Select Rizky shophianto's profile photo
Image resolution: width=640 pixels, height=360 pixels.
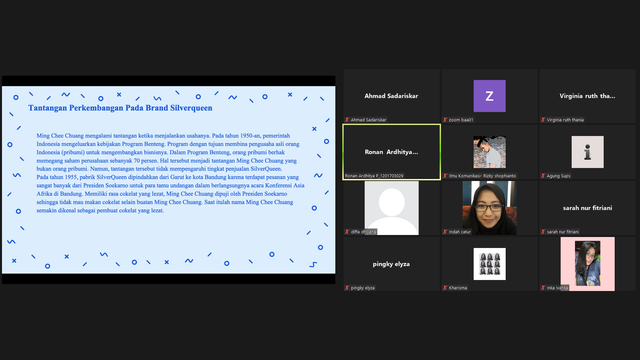tap(489, 152)
